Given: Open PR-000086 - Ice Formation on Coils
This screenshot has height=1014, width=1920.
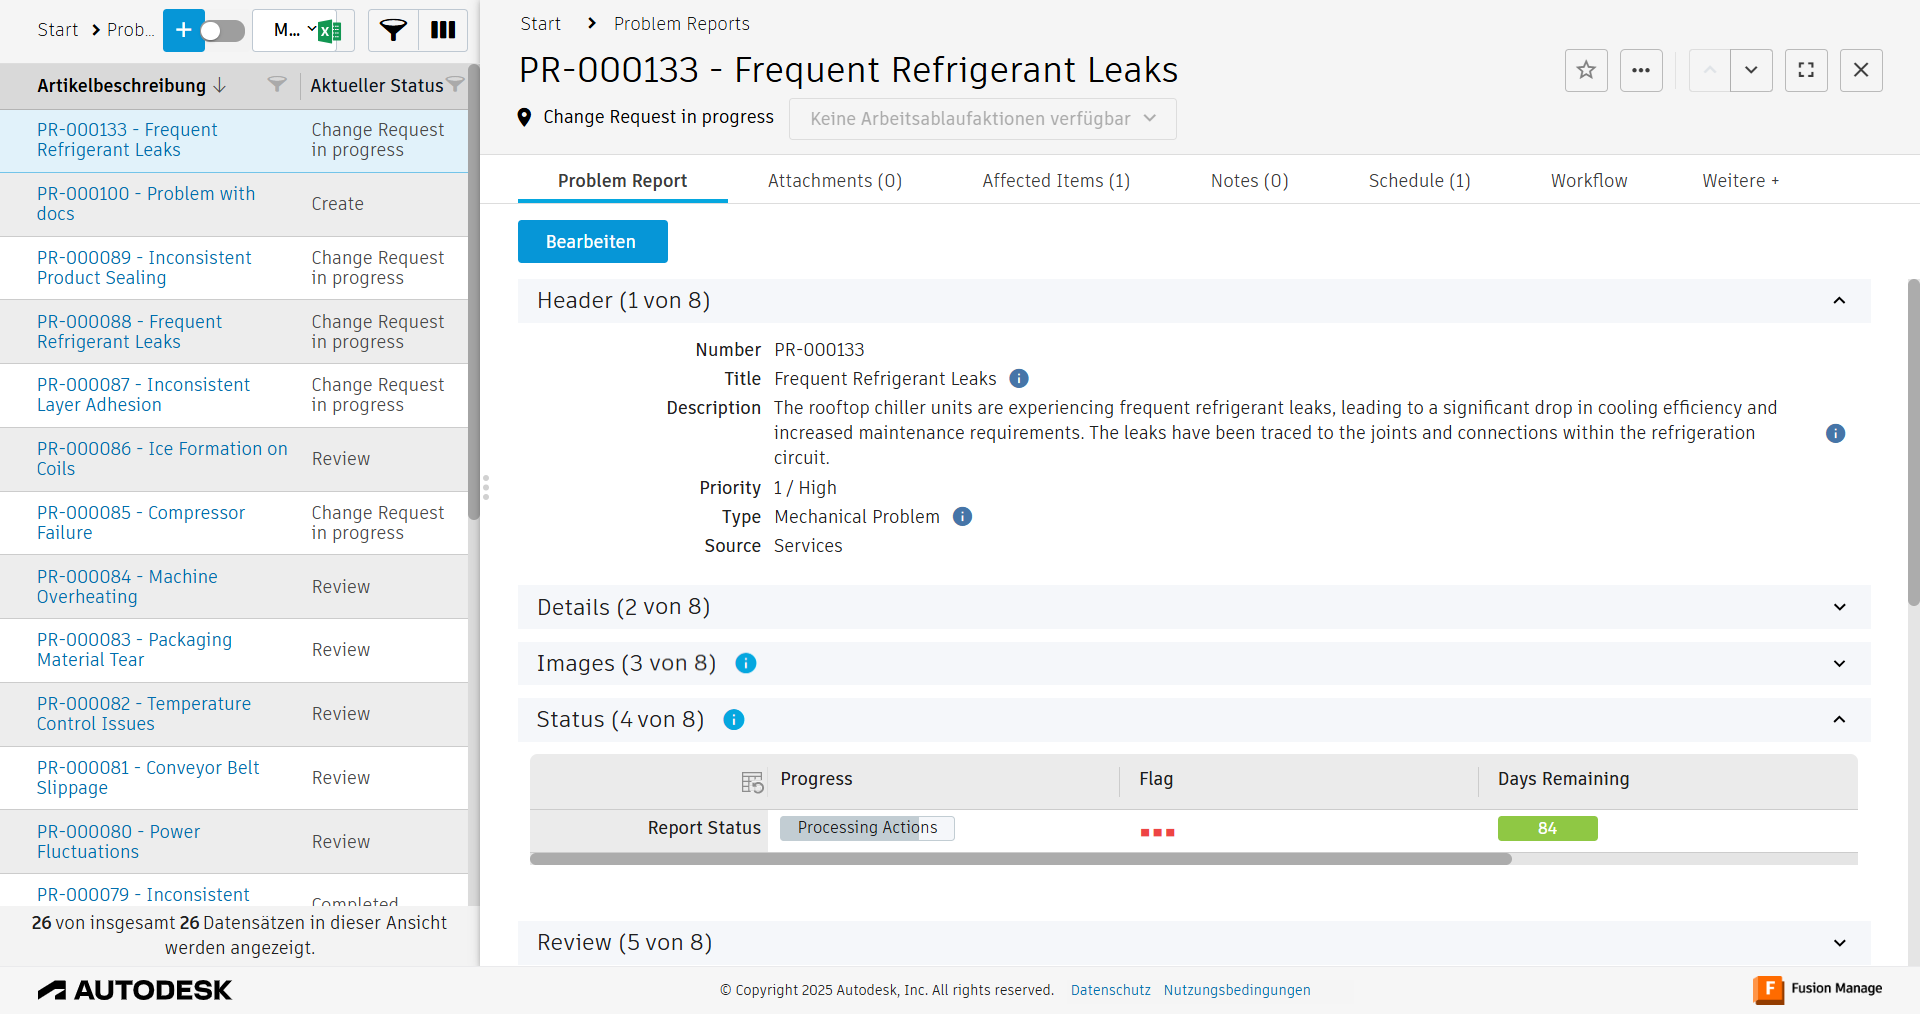Looking at the screenshot, I should (x=162, y=459).
